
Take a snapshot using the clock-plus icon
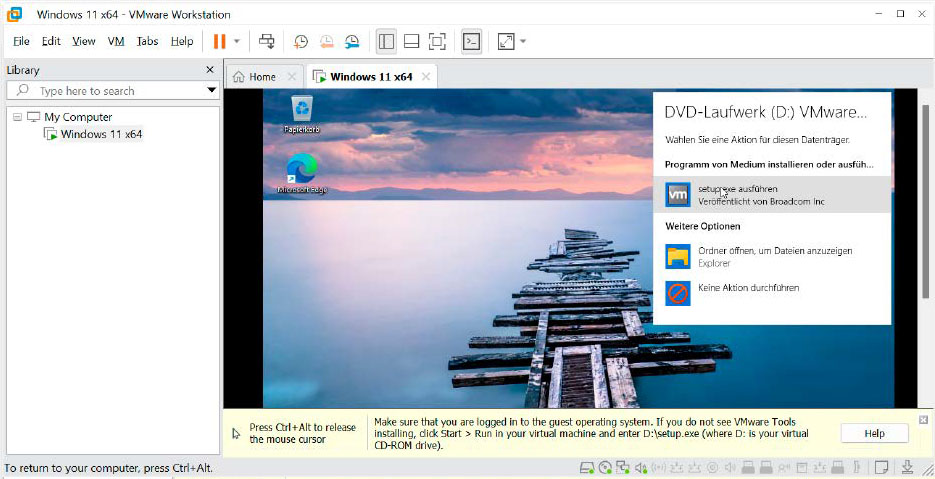pos(301,41)
